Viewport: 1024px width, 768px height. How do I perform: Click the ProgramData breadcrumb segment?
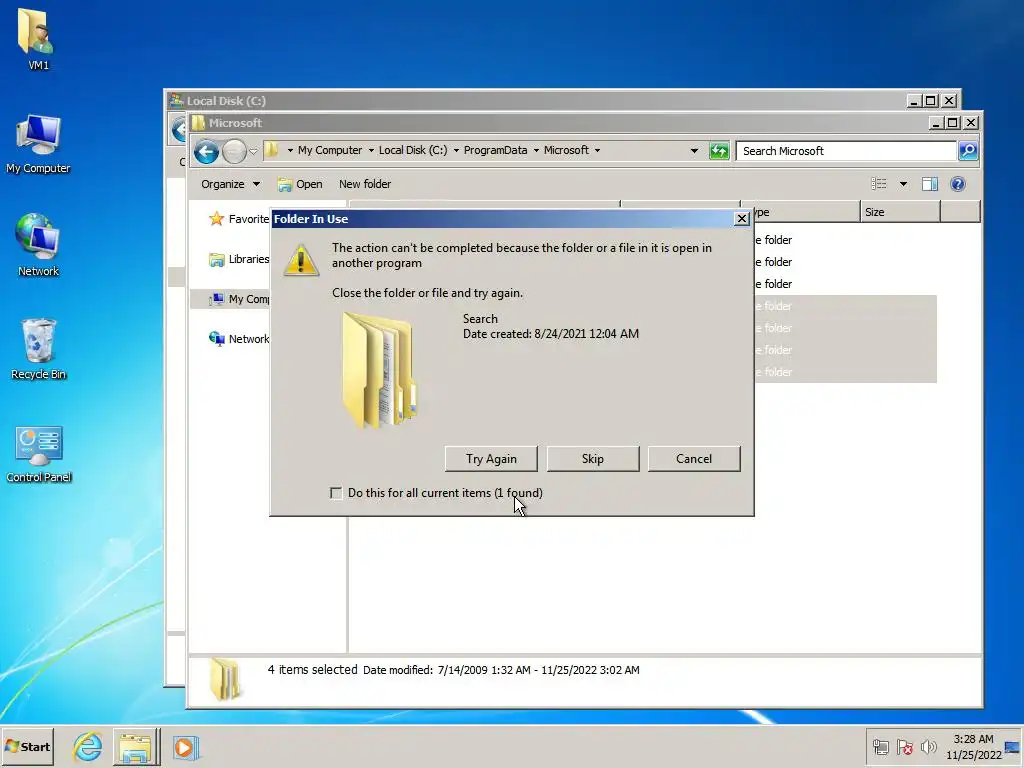point(495,150)
